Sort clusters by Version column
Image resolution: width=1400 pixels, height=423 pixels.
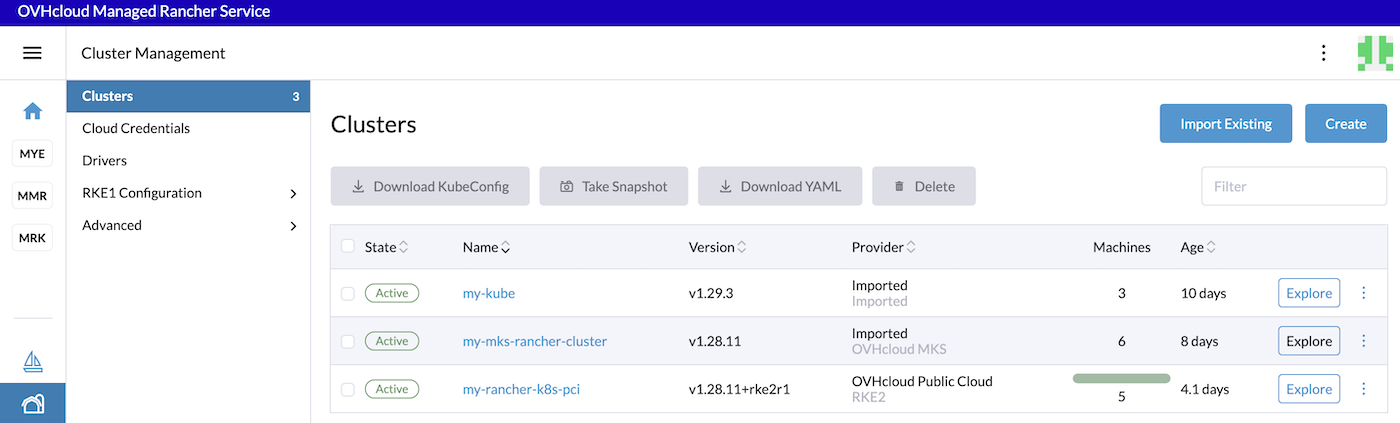click(x=718, y=247)
